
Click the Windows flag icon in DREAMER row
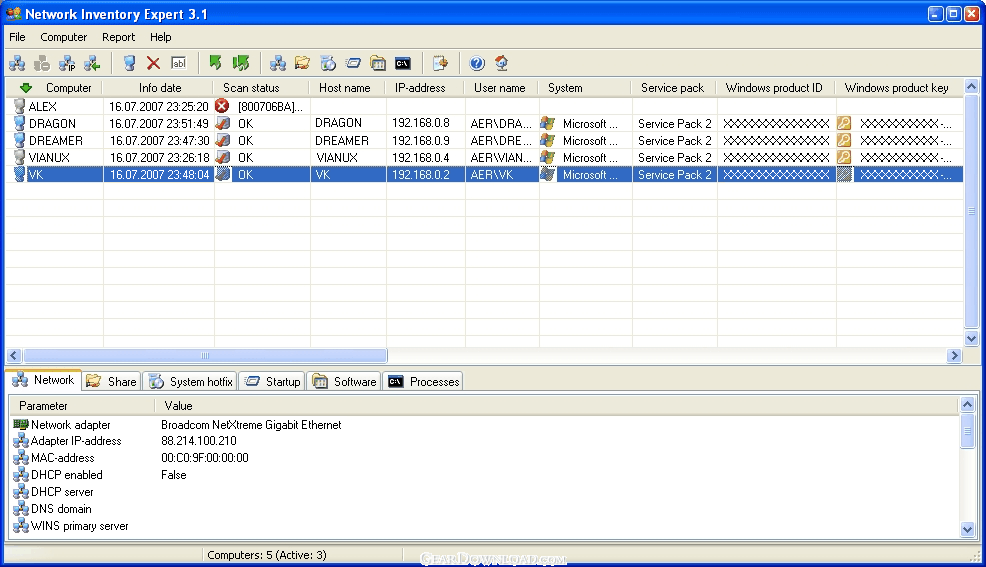click(547, 140)
